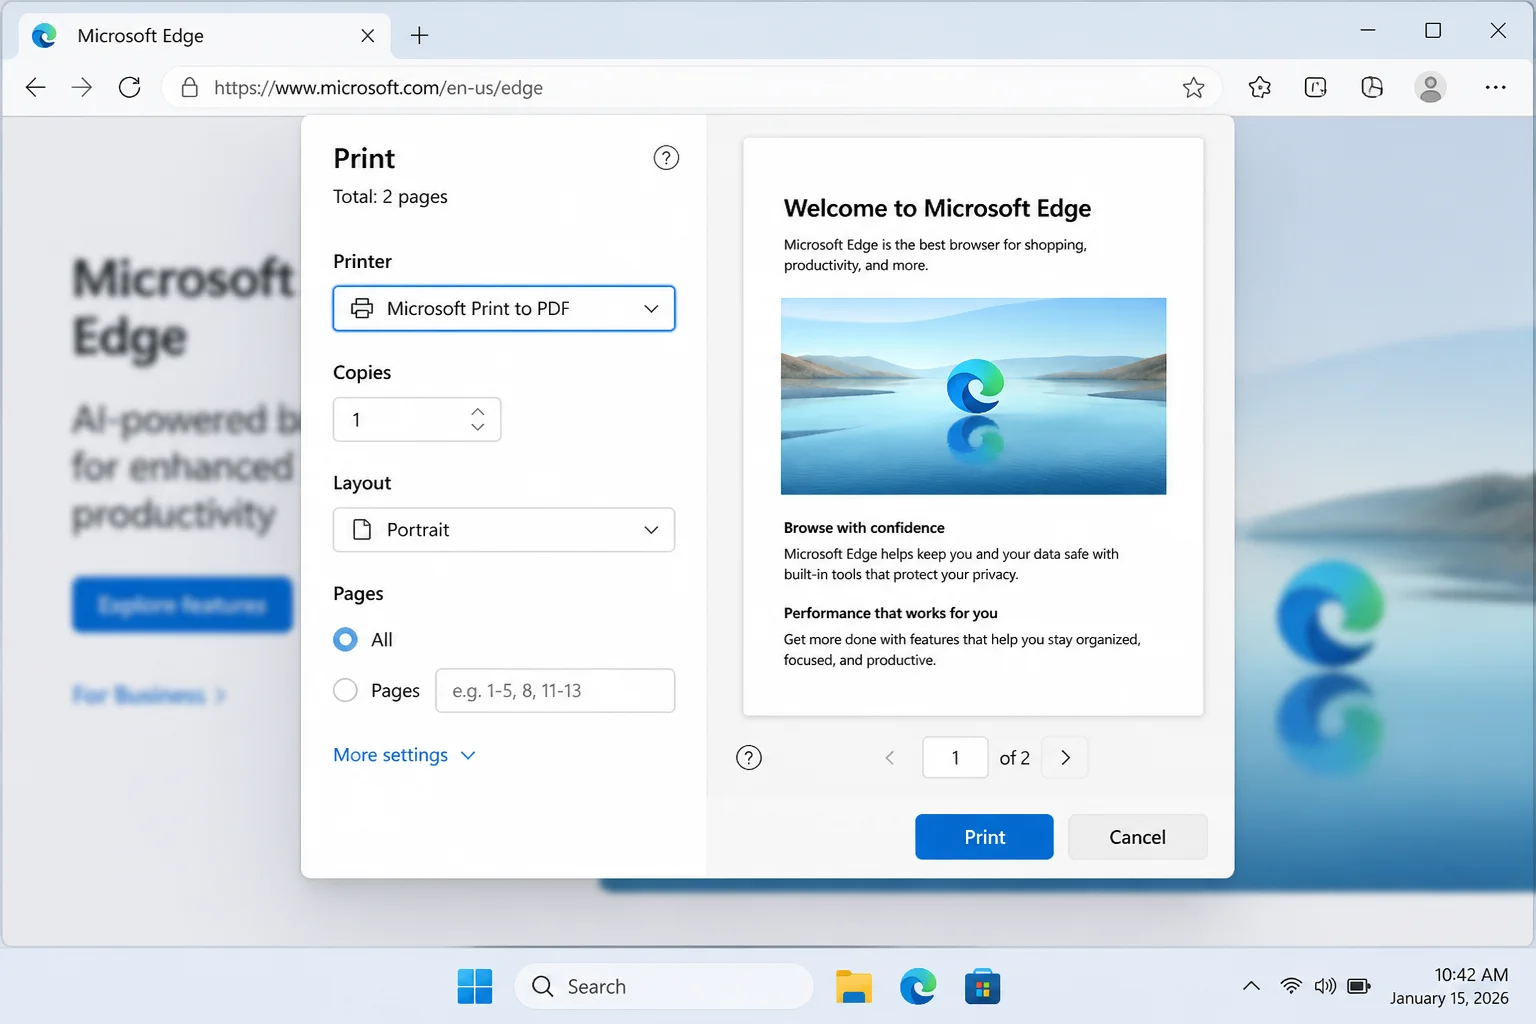Decrease copies with the down stepper arrow

478,427
